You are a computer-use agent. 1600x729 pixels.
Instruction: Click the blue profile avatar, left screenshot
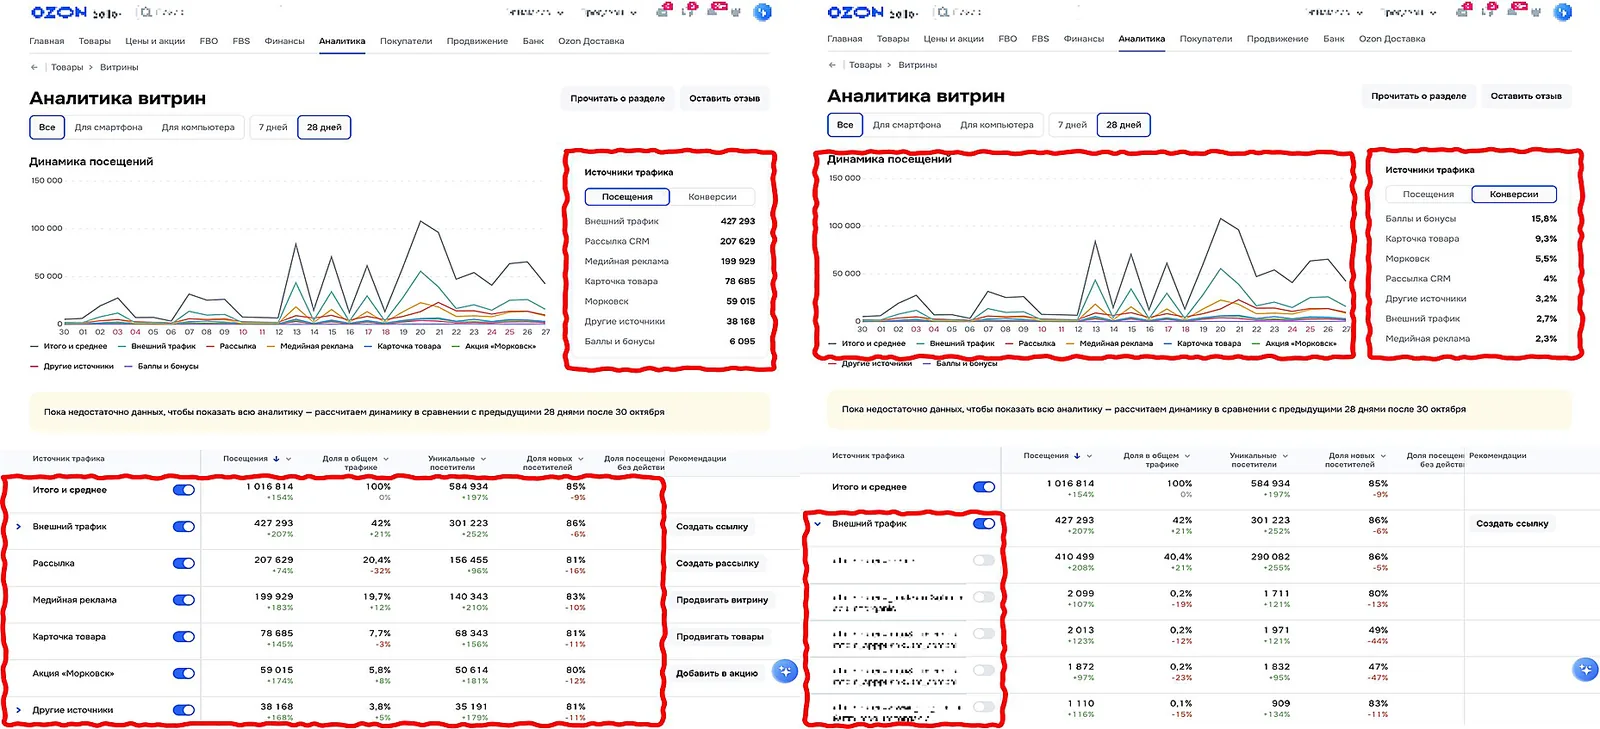coord(762,12)
